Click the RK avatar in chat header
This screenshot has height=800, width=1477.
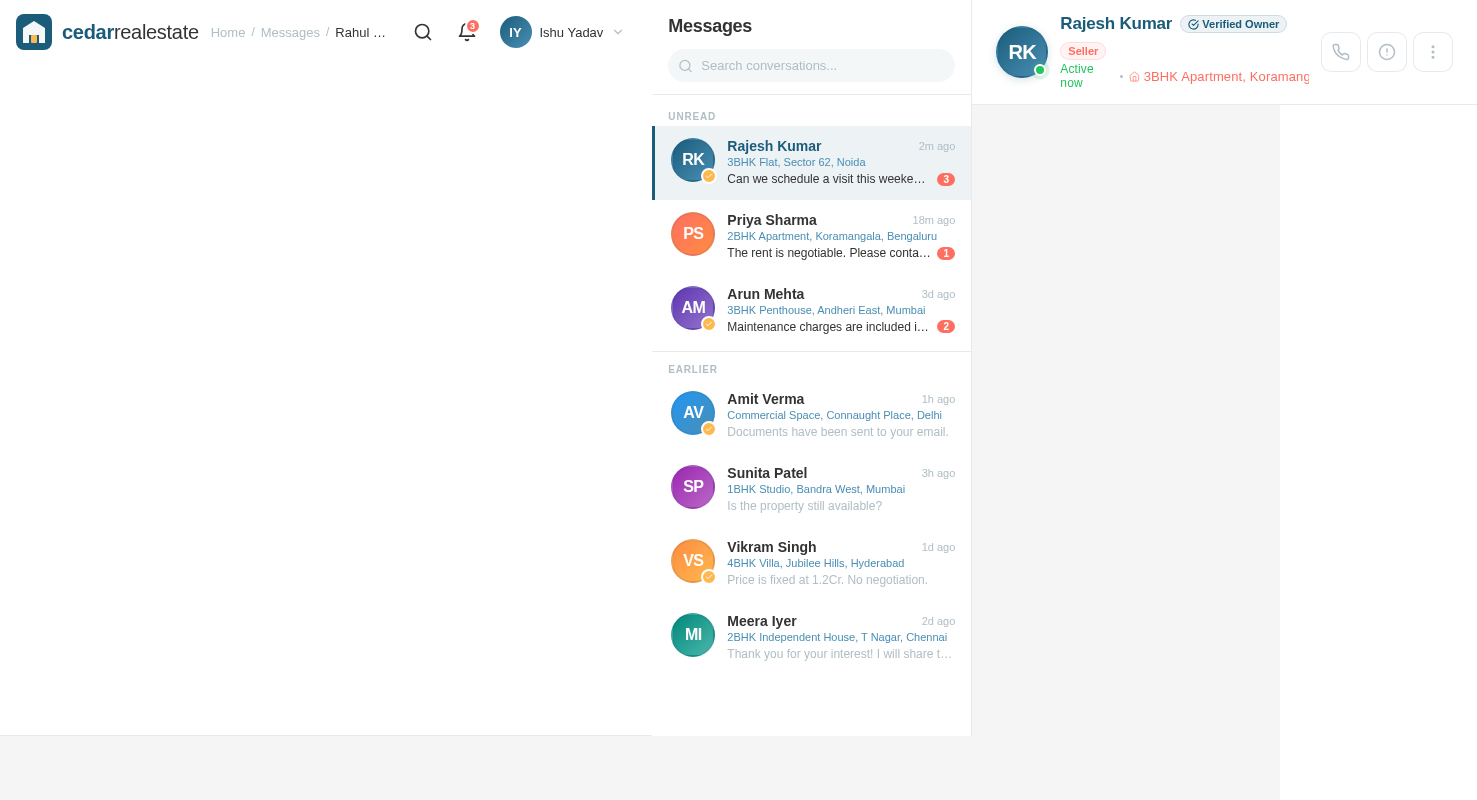(x=1022, y=52)
